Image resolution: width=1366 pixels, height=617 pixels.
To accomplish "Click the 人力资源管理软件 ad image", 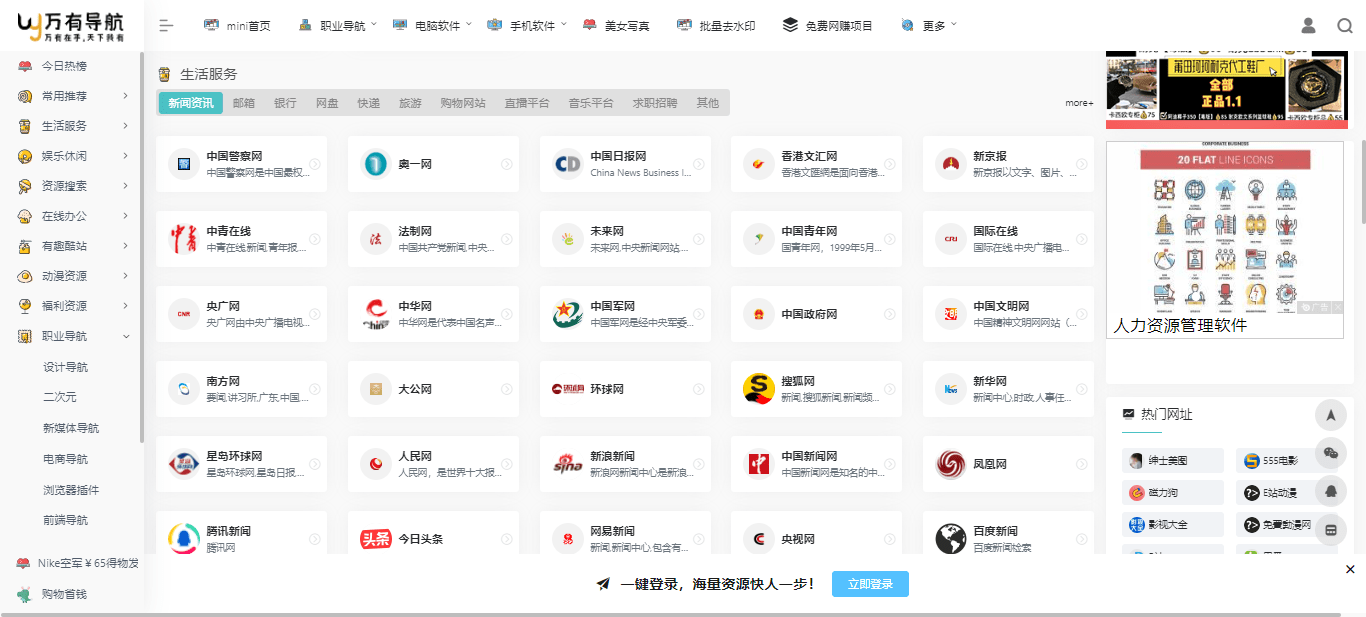I will click(1225, 240).
